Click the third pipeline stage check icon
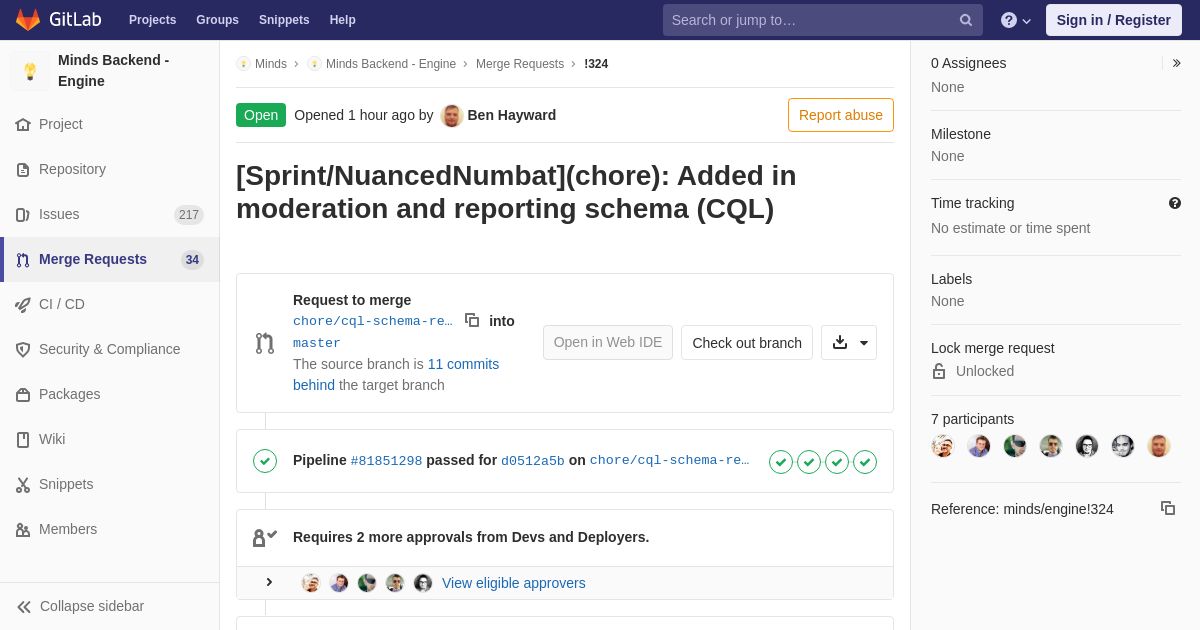 (x=837, y=462)
